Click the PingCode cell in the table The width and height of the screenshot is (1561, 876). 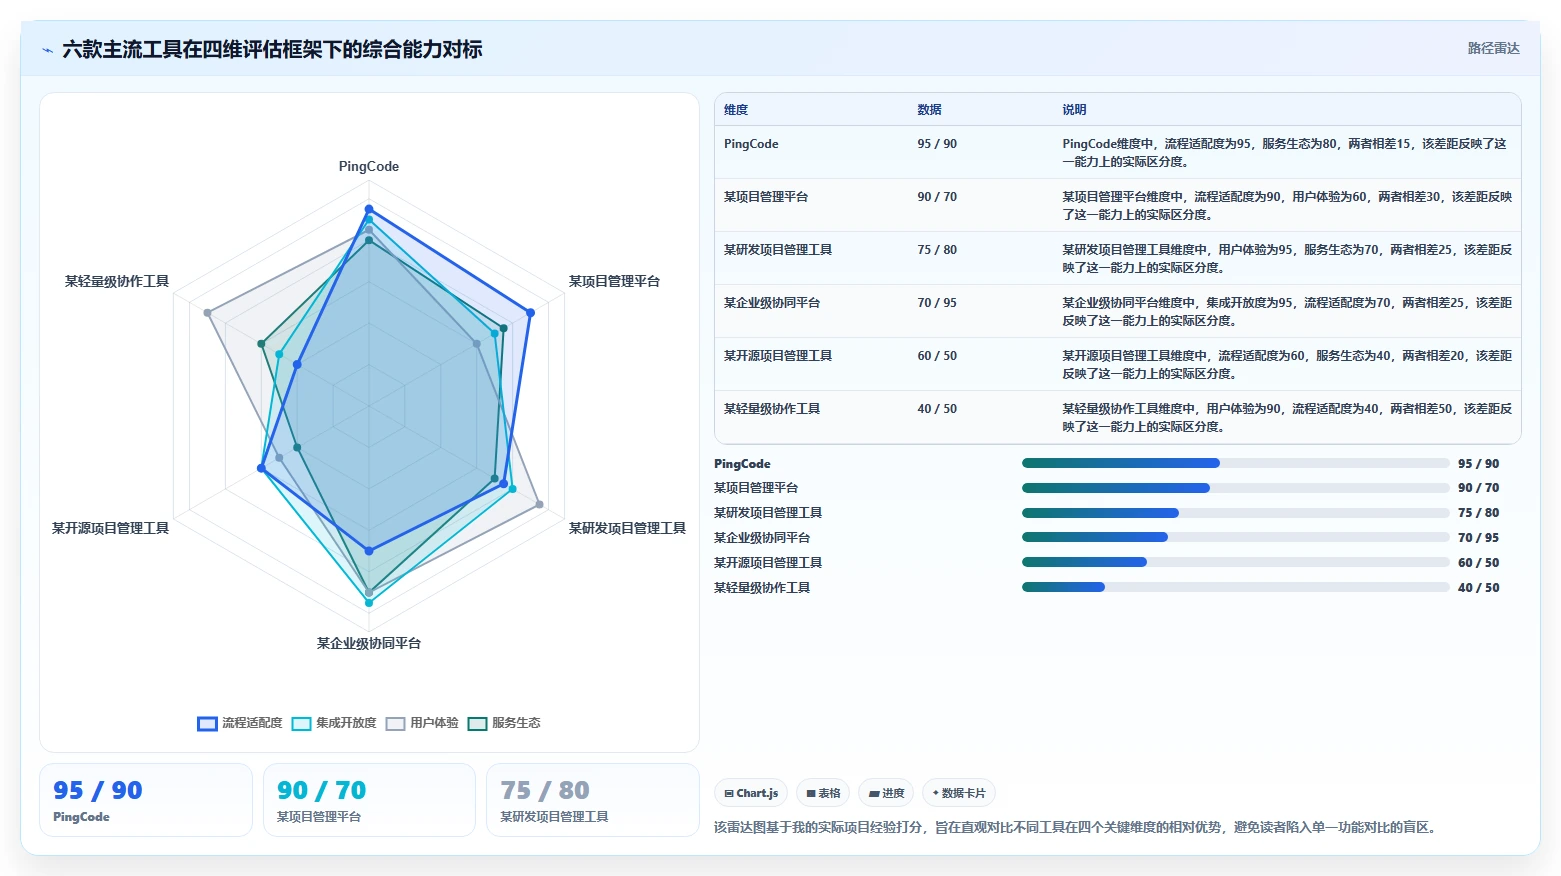click(751, 144)
